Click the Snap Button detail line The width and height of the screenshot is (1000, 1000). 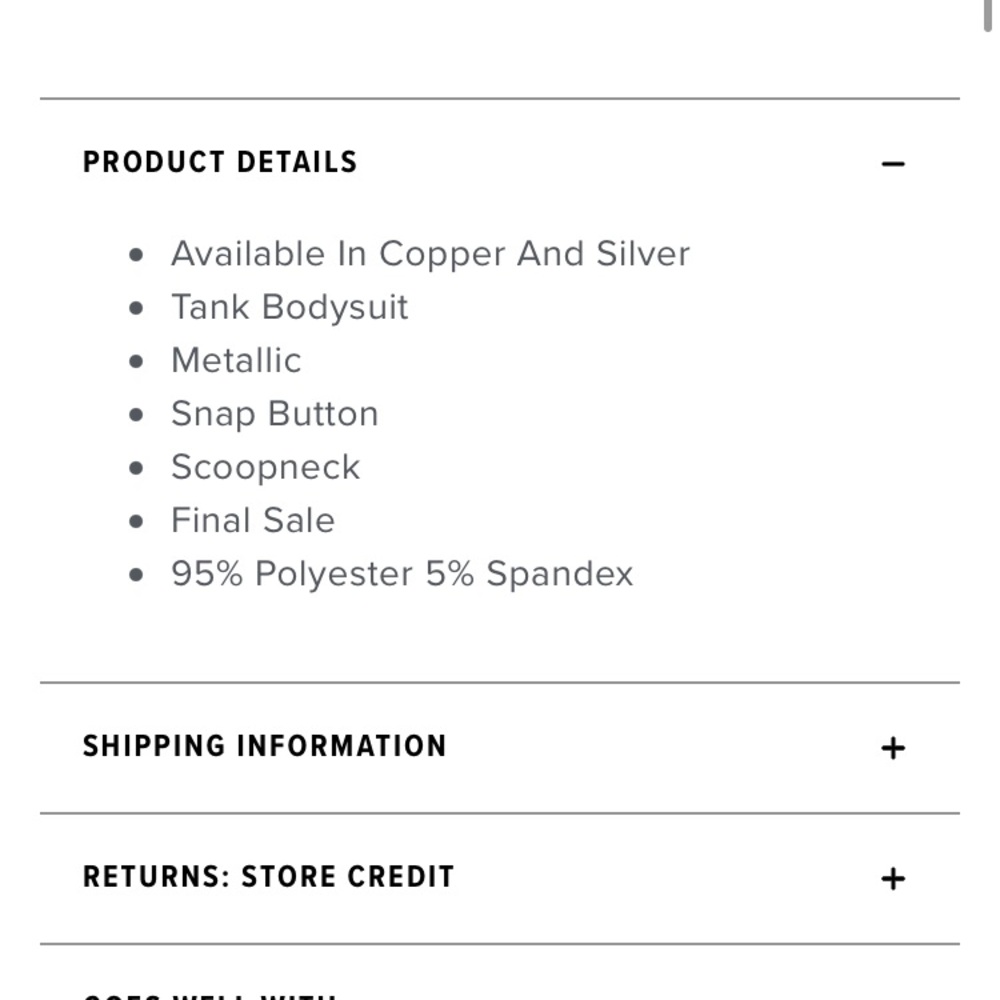point(274,414)
